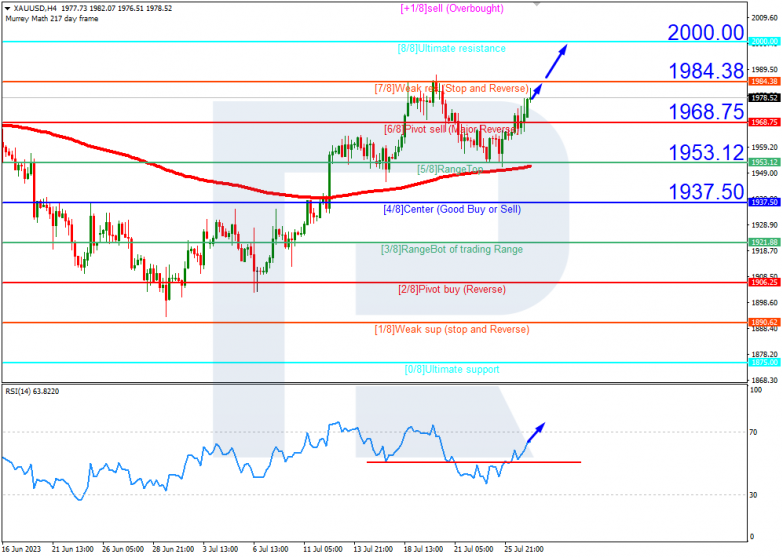This screenshot has height=558, width=782.
Task: Select the red 1906.25 price axis tag
Action: pos(764,282)
